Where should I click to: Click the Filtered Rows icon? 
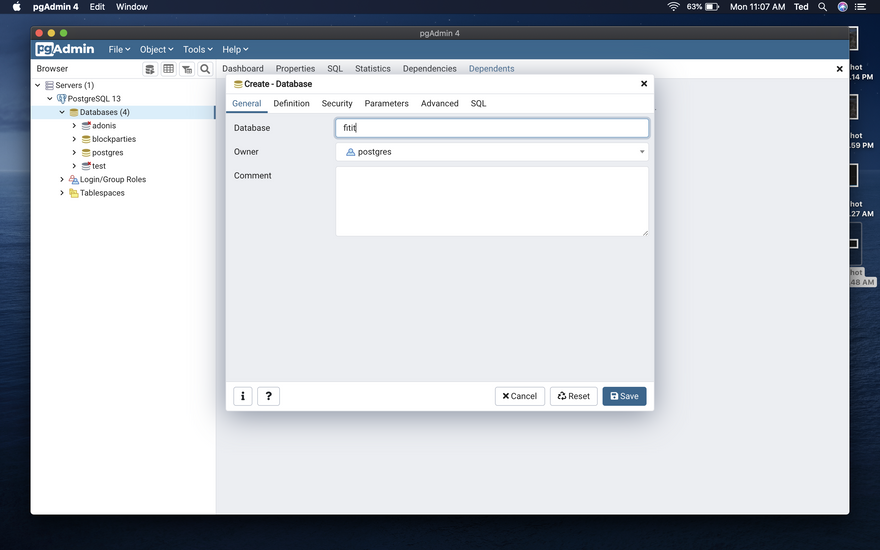pyautogui.click(x=187, y=69)
